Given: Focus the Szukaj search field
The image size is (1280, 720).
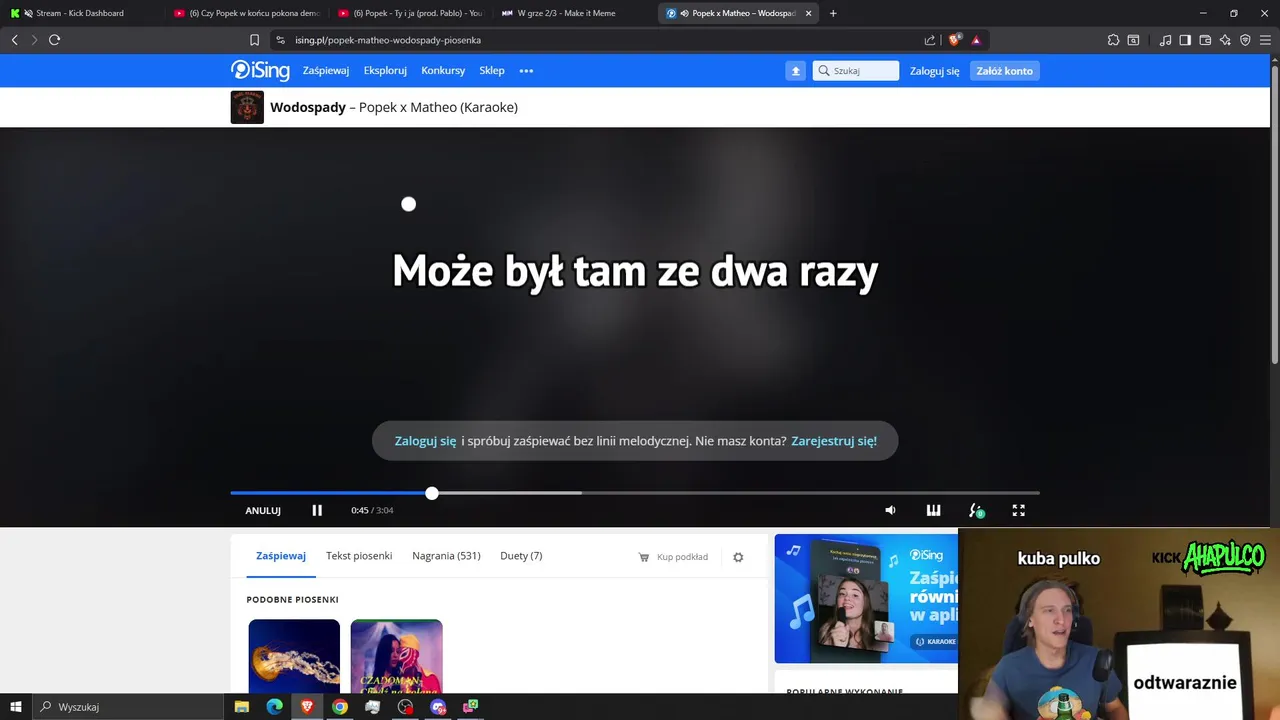Looking at the screenshot, I should coord(855,71).
